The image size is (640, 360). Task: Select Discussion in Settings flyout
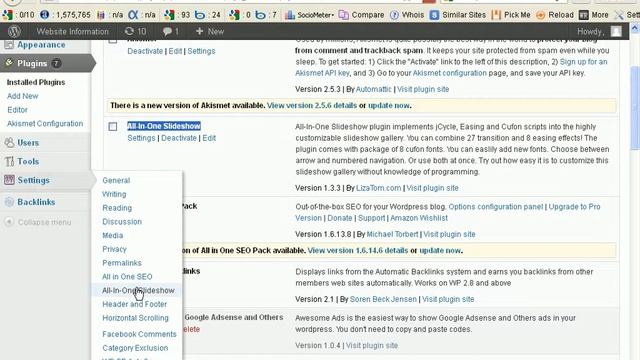tap(122, 222)
